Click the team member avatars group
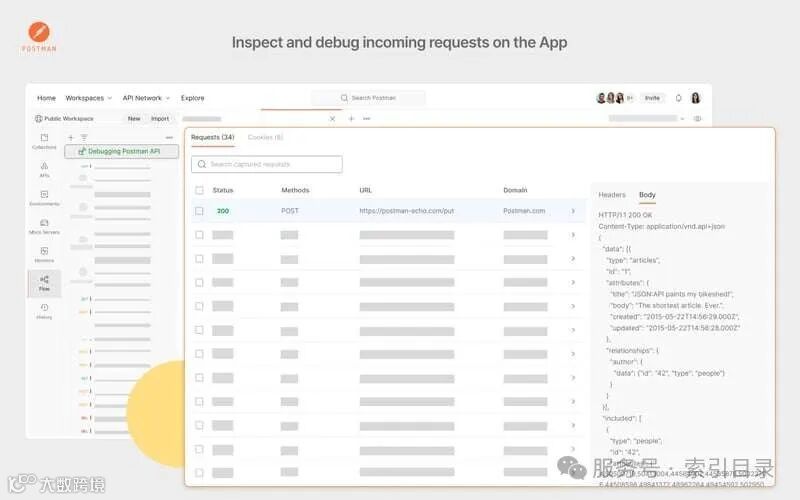Screen dimensions: 800x500 click(614, 98)
